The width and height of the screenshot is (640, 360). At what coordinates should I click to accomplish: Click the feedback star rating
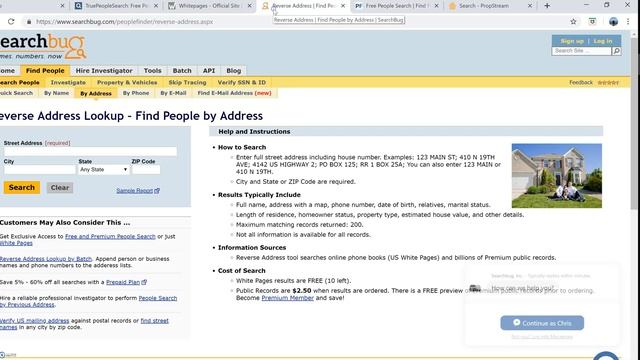[608, 82]
